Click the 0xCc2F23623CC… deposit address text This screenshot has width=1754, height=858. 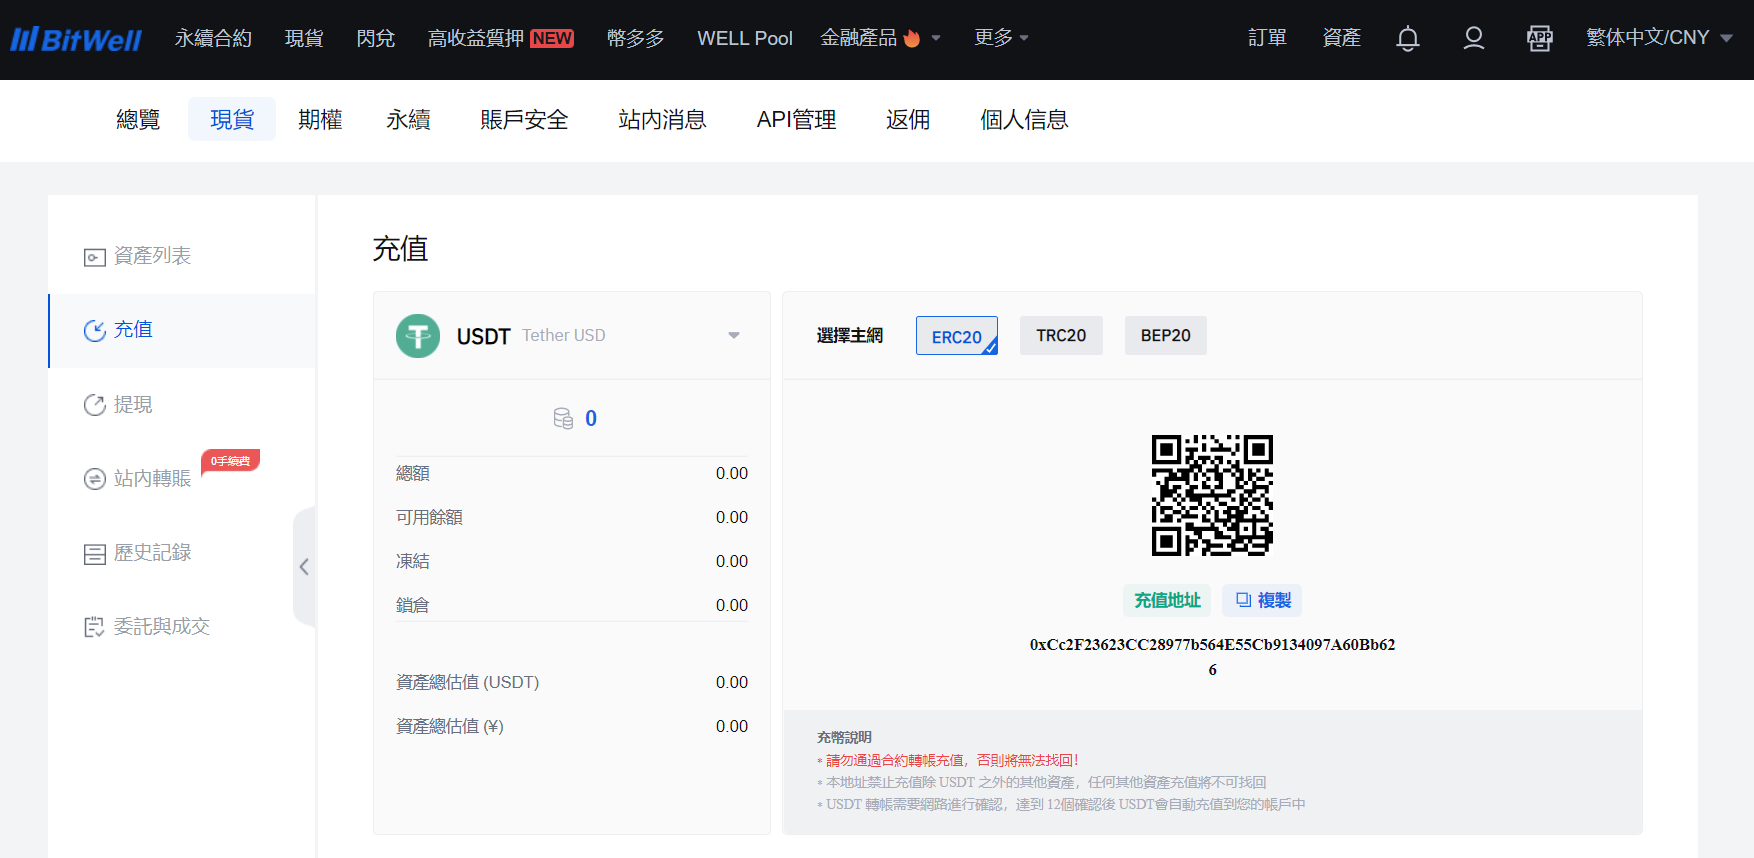[x=1212, y=657]
